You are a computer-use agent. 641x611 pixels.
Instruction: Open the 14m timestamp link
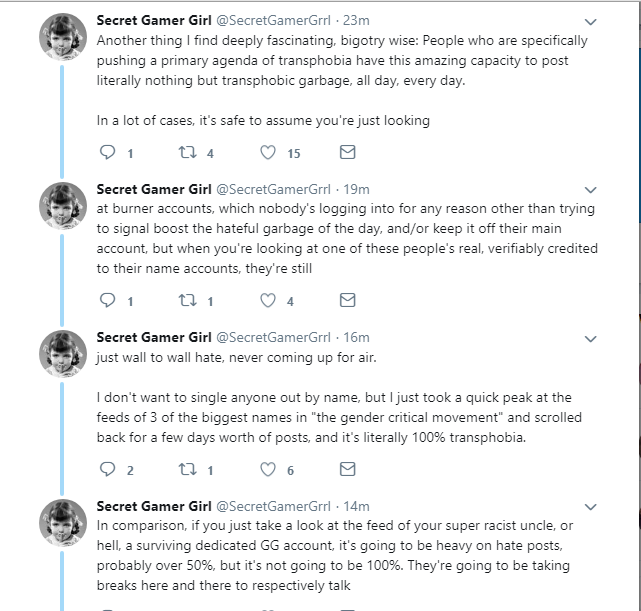coord(356,506)
